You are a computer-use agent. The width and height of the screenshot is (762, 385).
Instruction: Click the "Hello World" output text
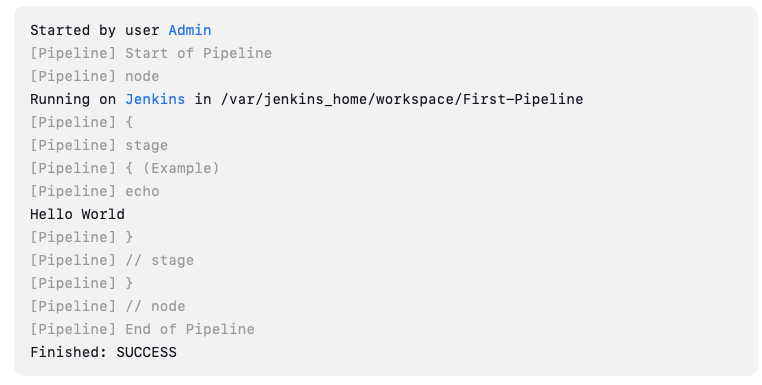pyautogui.click(x=77, y=214)
